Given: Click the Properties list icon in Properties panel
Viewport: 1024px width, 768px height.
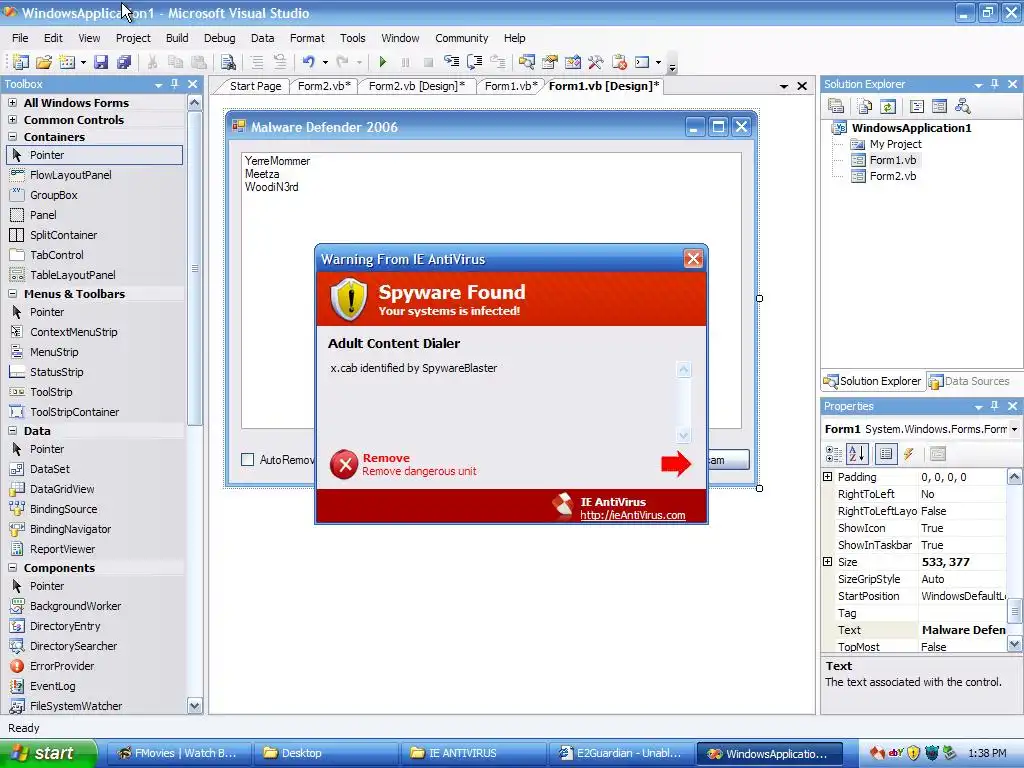Looking at the screenshot, I should pyautogui.click(x=886, y=453).
